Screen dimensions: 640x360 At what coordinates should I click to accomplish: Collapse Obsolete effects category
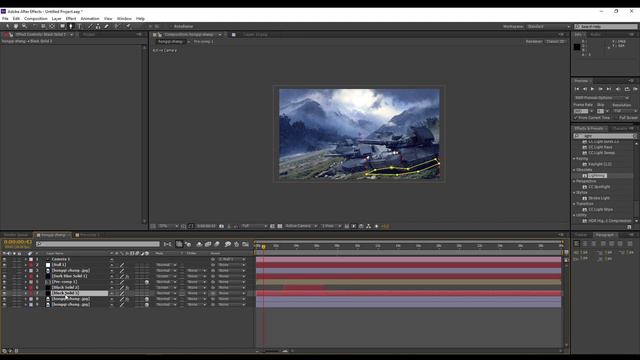click(574, 170)
